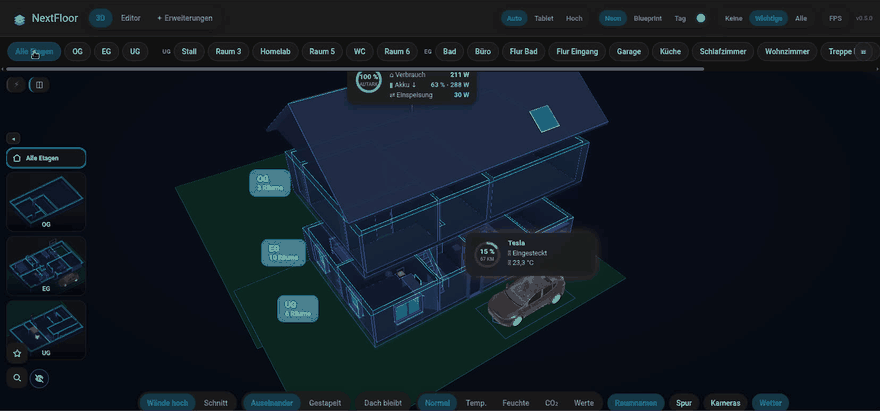Select UG floor chip
The image size is (880, 411).
[135, 52]
